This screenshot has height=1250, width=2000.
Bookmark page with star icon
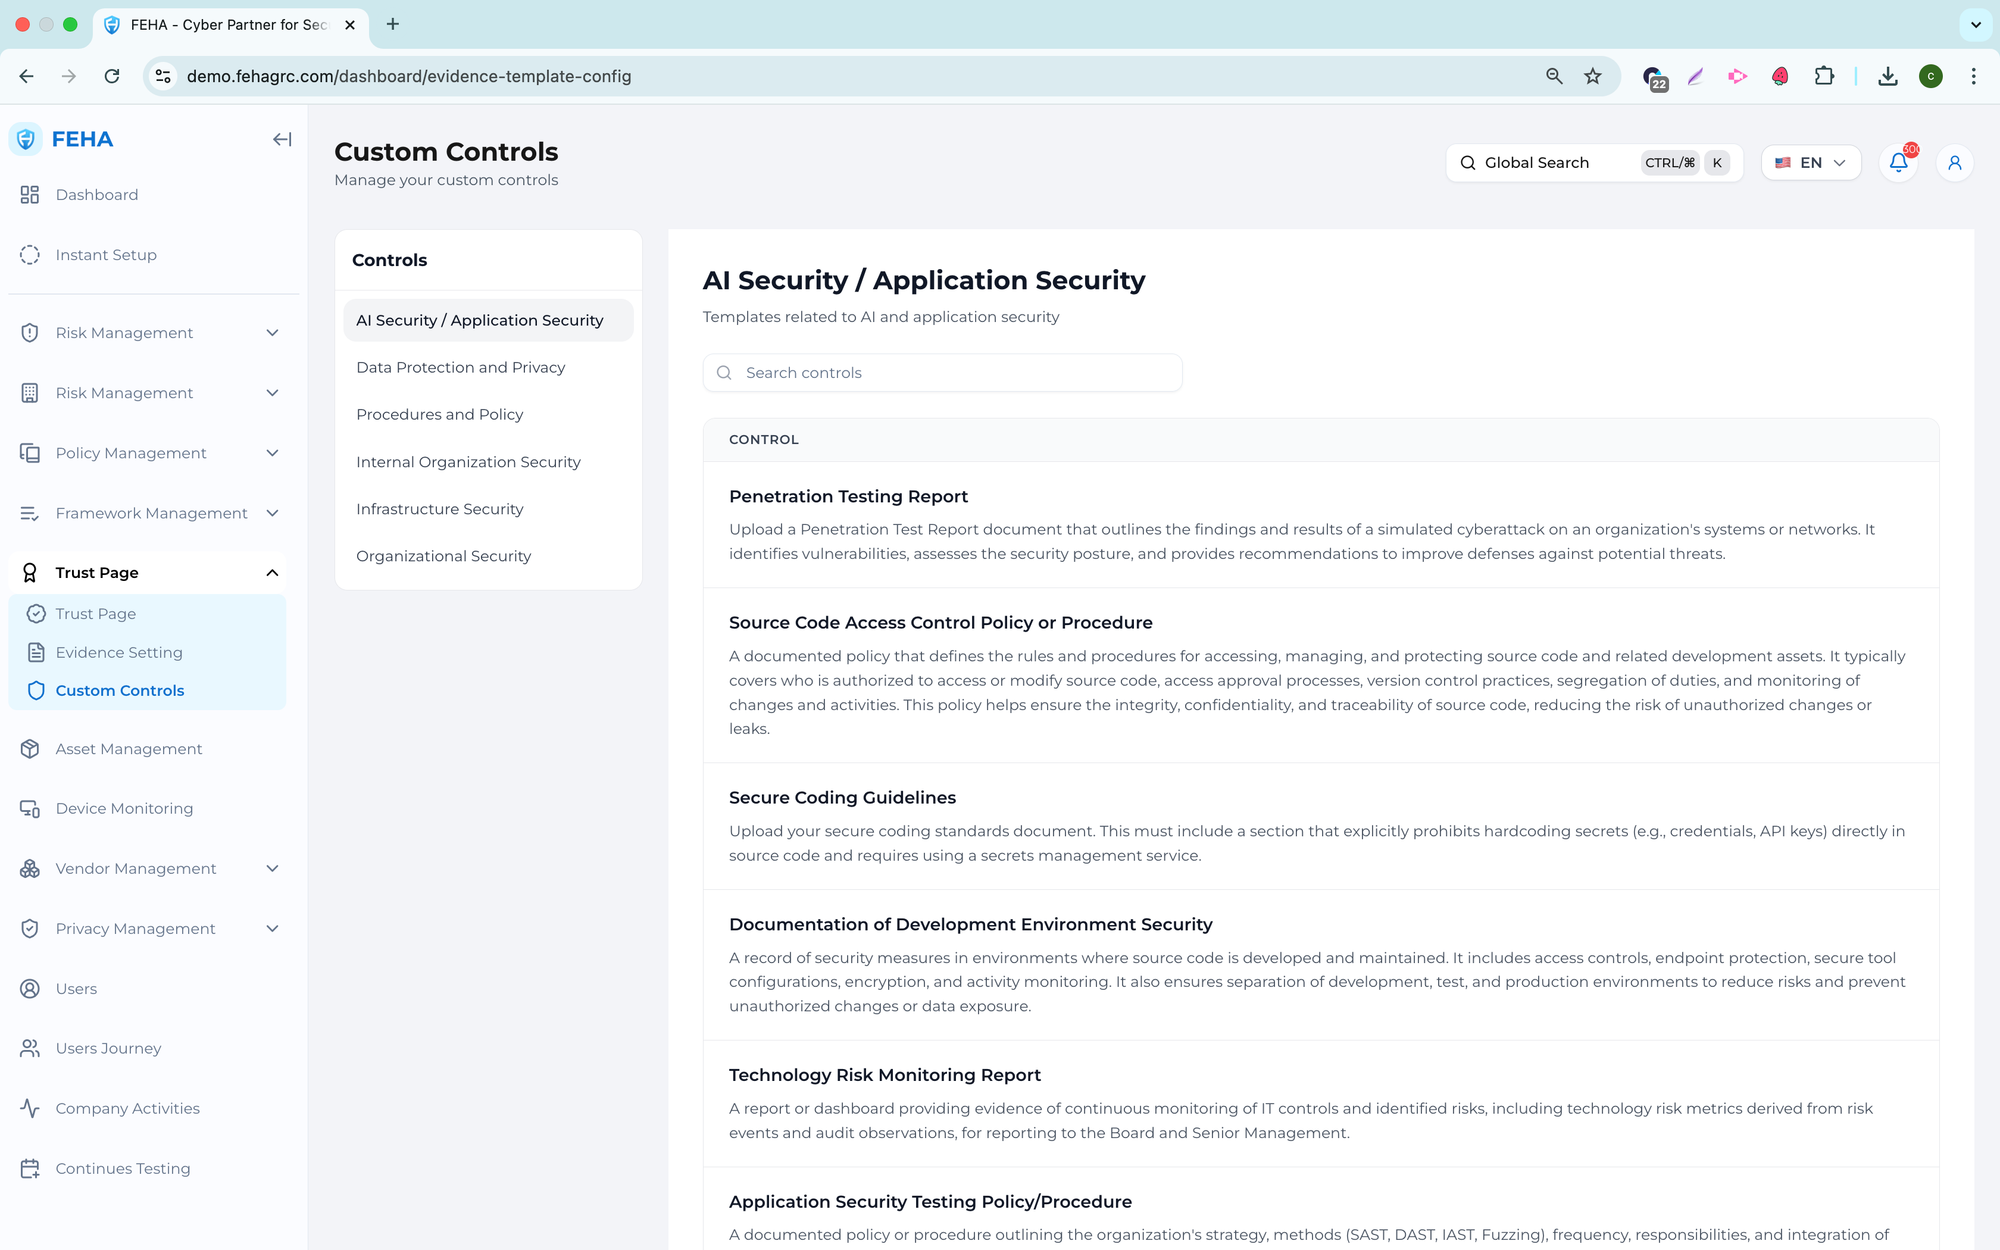(1593, 76)
